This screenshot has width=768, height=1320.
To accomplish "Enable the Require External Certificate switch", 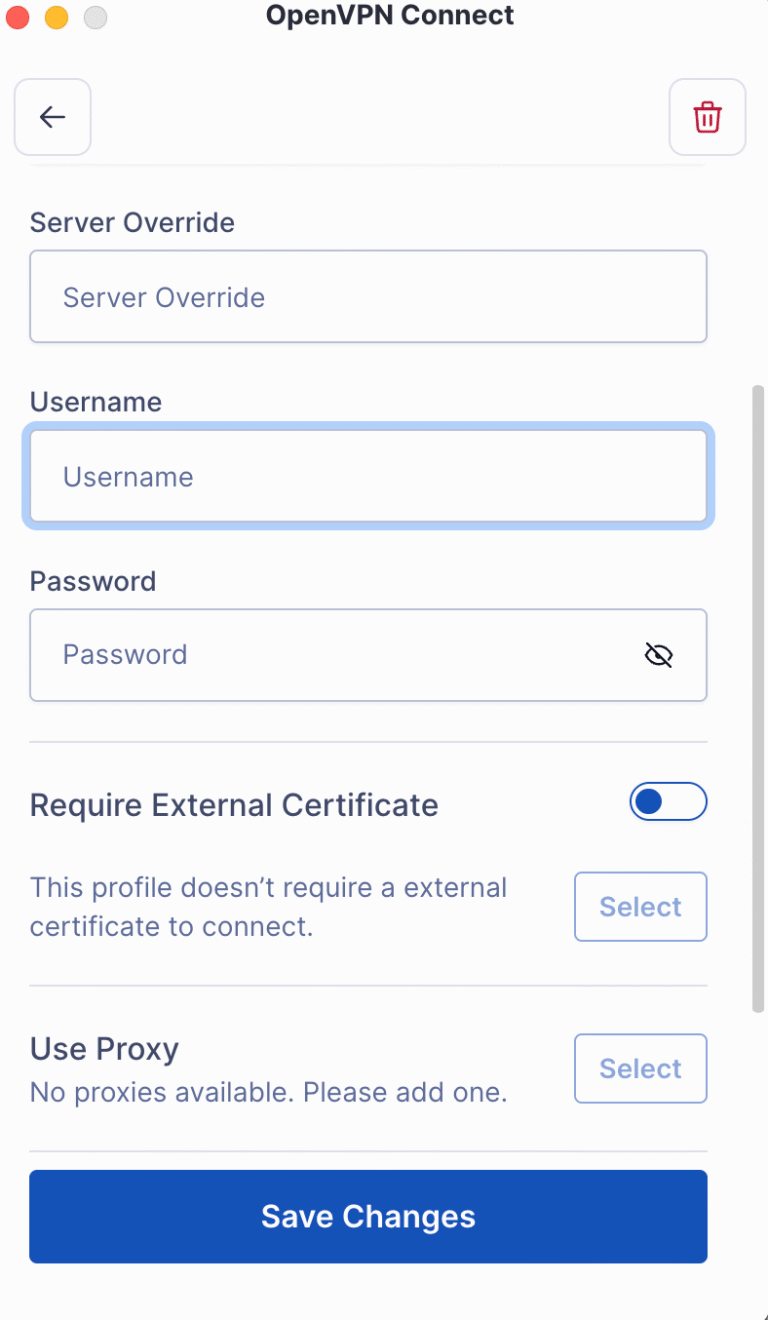I will 668,801.
